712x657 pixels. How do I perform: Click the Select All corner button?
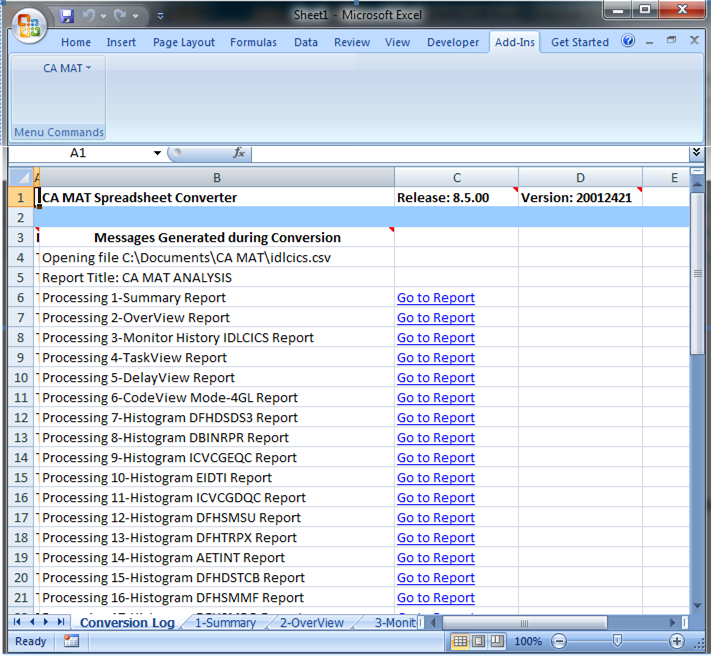click(20, 177)
